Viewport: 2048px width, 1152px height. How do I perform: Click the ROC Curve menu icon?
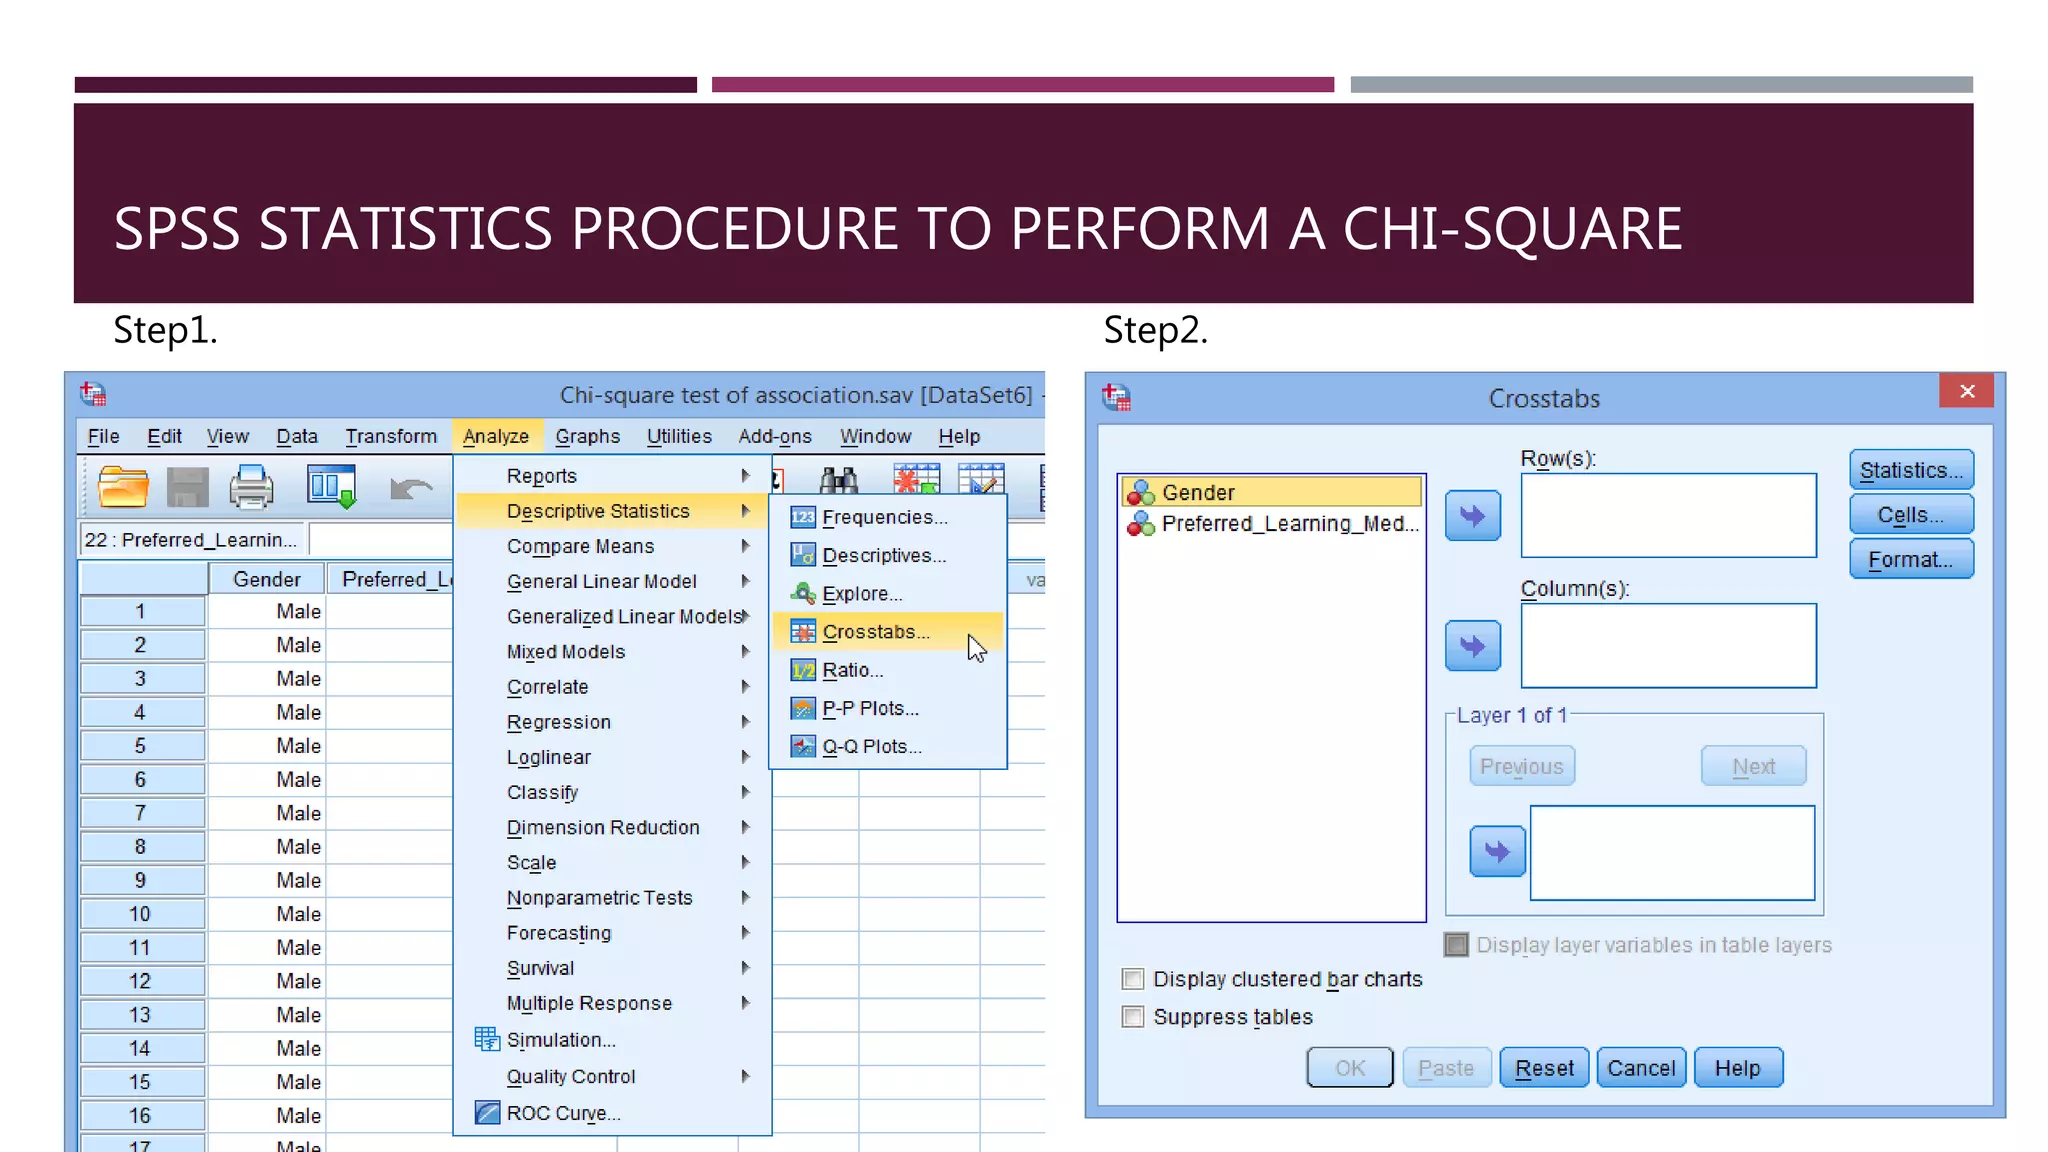[x=487, y=1112]
